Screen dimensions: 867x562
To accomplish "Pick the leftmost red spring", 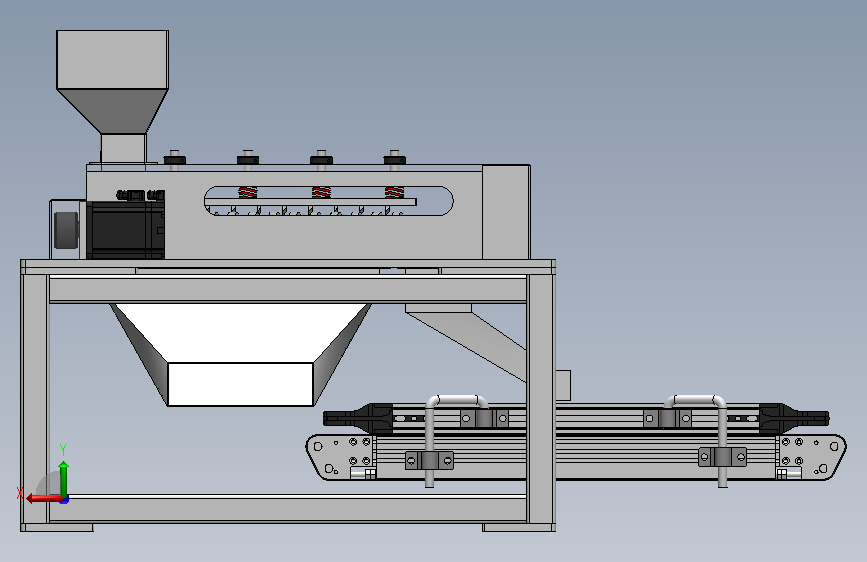I will [x=248, y=192].
